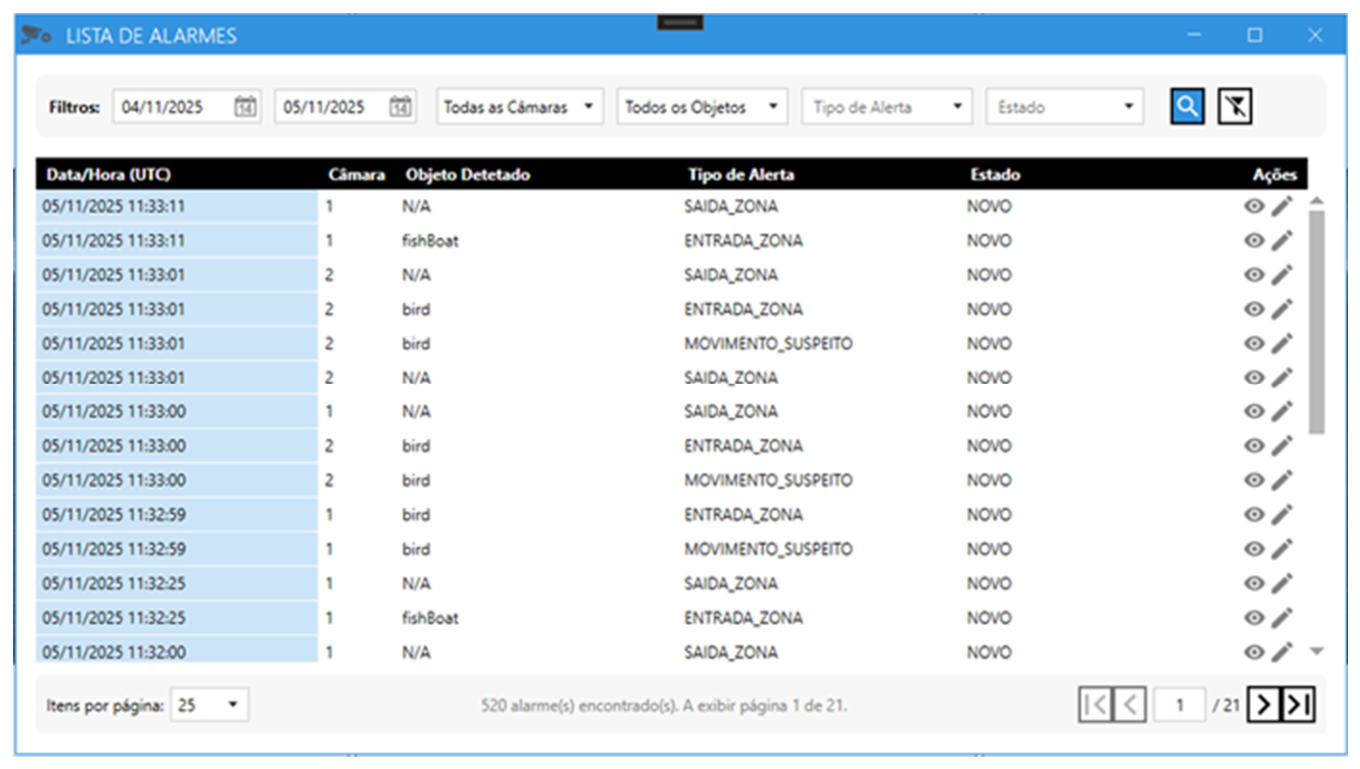Jump to the last page of alarms
Image resolution: width=1360 pixels, height=769 pixels.
1298,705
